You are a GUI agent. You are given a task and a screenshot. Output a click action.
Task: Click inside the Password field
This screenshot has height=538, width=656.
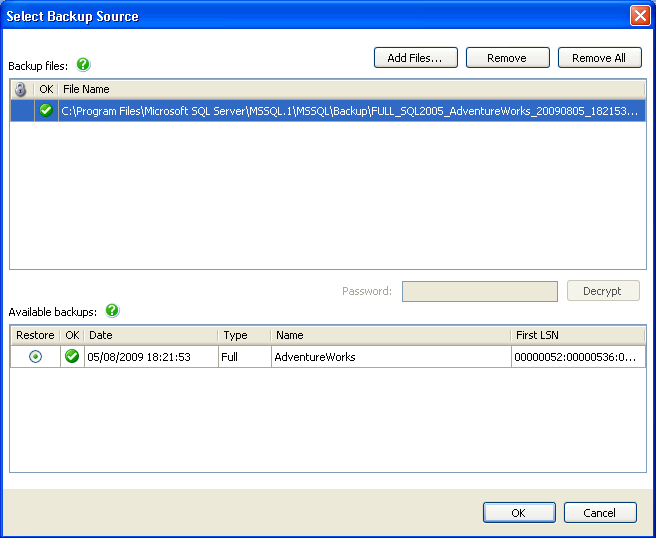pos(479,291)
